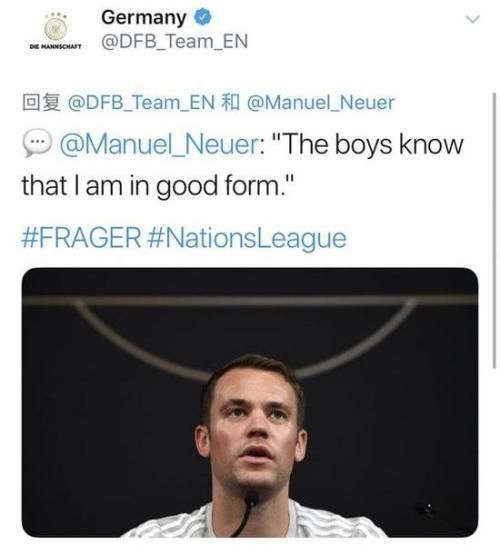Open @Manuel_Neuer mention in tweet body

(x=160, y=144)
